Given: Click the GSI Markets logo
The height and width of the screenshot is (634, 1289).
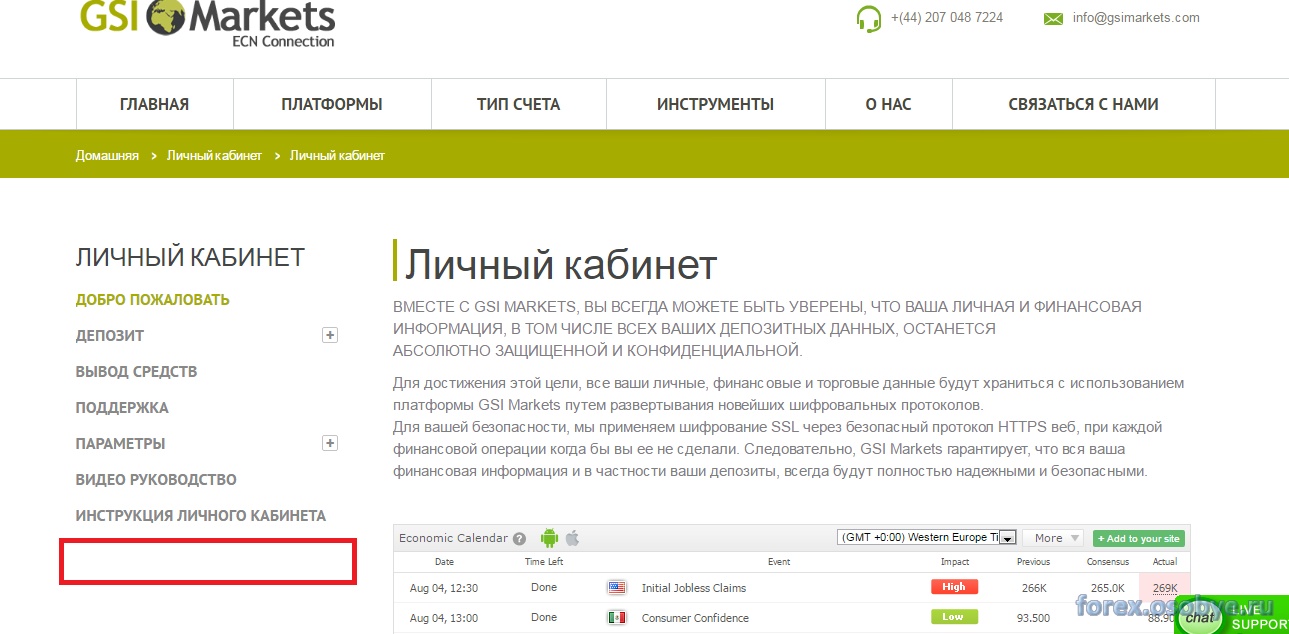Looking at the screenshot, I should point(207,24).
